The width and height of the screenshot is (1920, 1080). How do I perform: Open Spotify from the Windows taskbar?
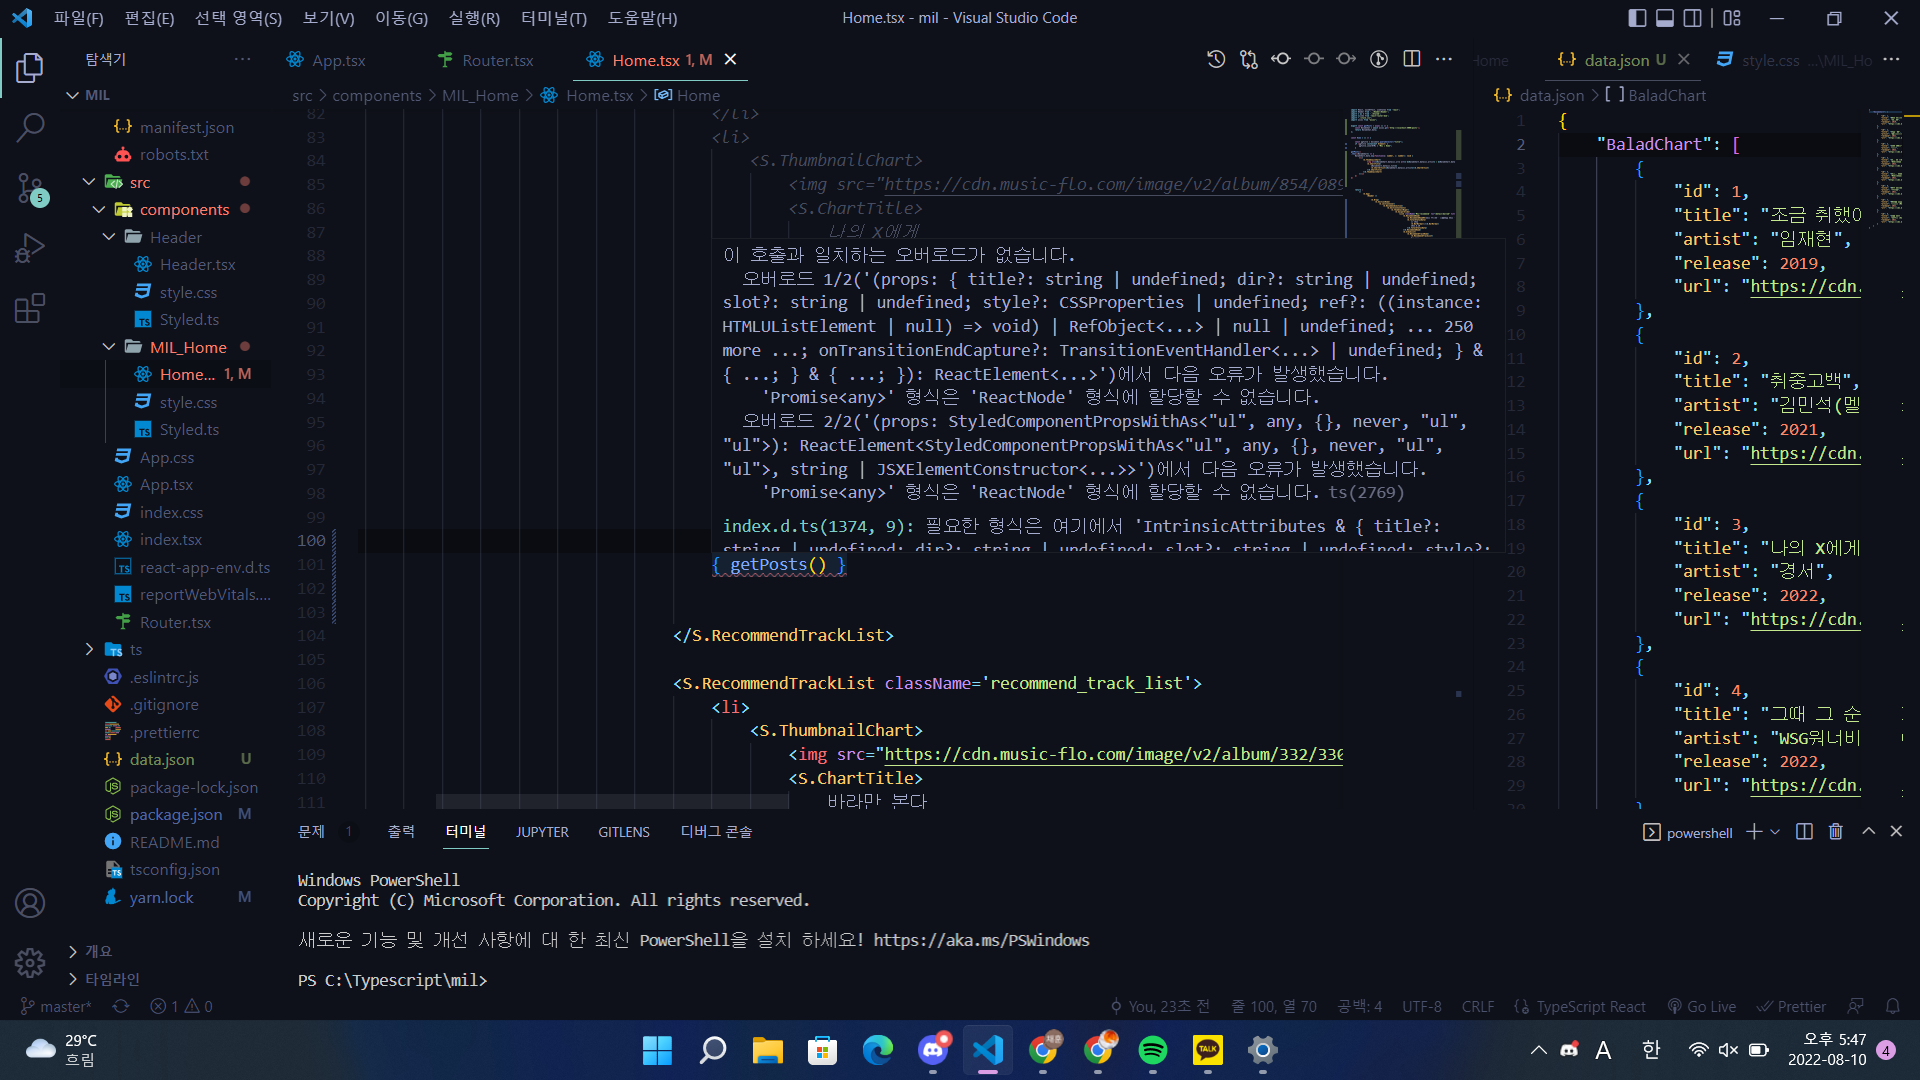(1153, 1050)
